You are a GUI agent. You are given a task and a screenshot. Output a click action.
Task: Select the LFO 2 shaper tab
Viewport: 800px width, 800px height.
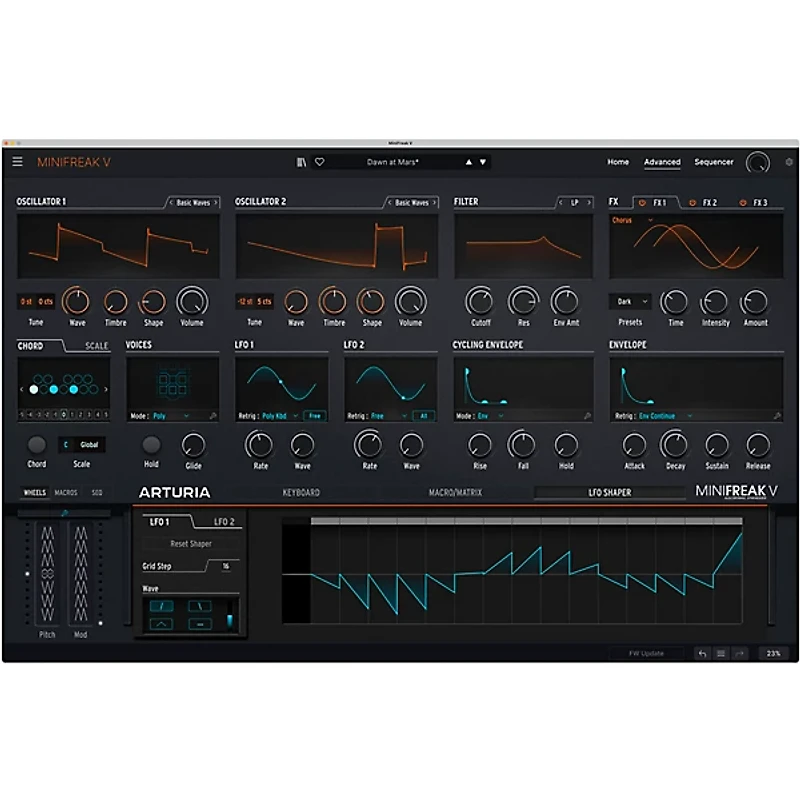(x=225, y=521)
